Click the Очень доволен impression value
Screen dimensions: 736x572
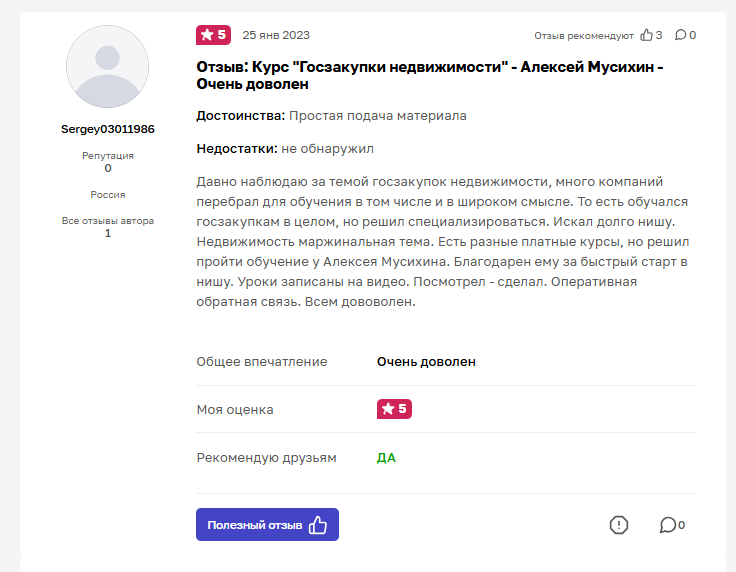(426, 362)
